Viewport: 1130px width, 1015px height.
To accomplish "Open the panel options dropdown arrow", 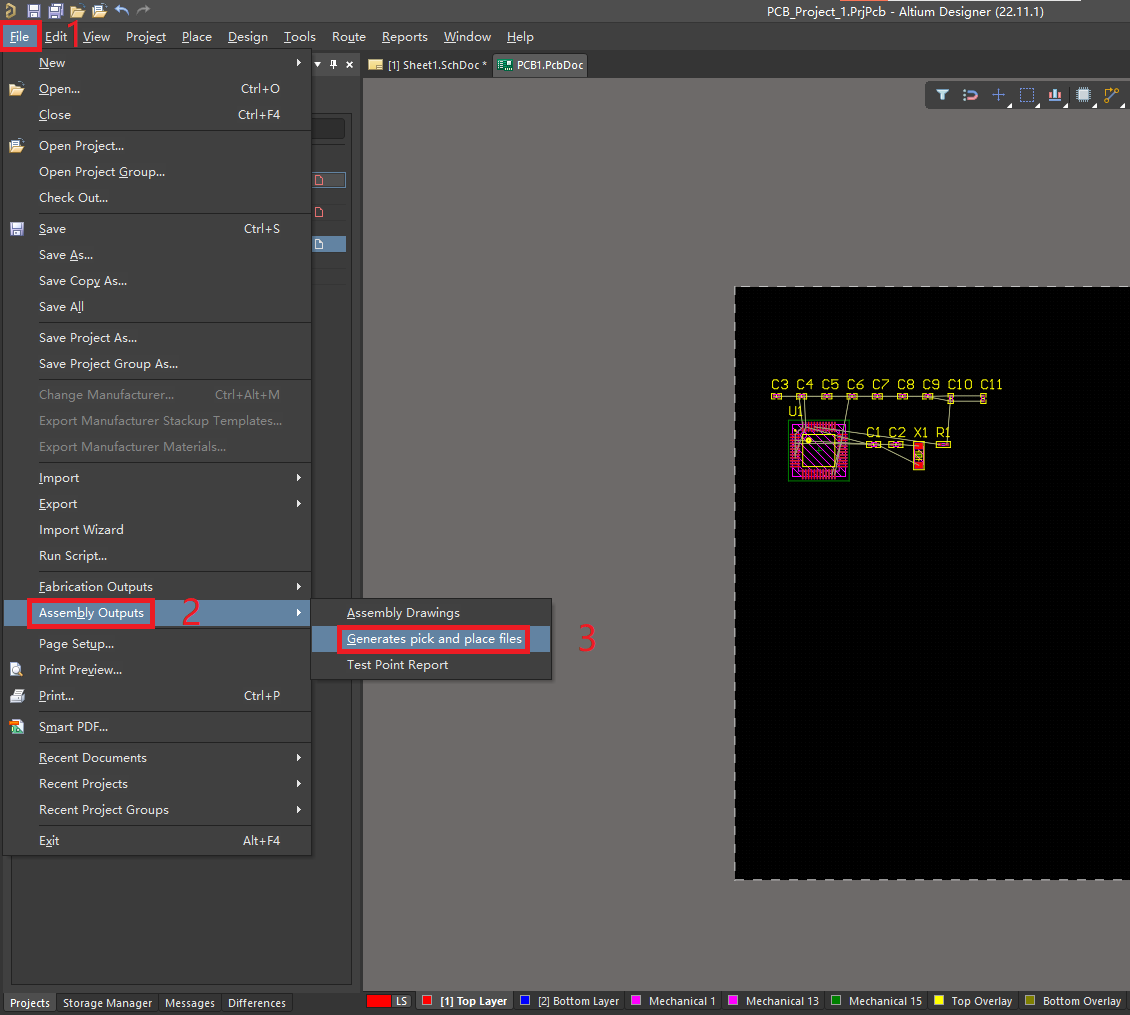I will (x=317, y=65).
